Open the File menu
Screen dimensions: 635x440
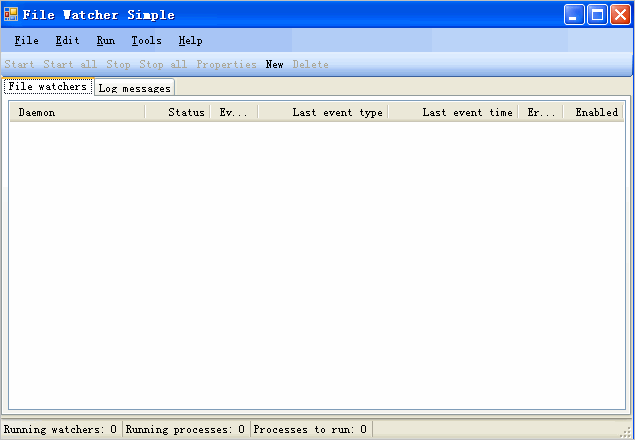(x=27, y=41)
